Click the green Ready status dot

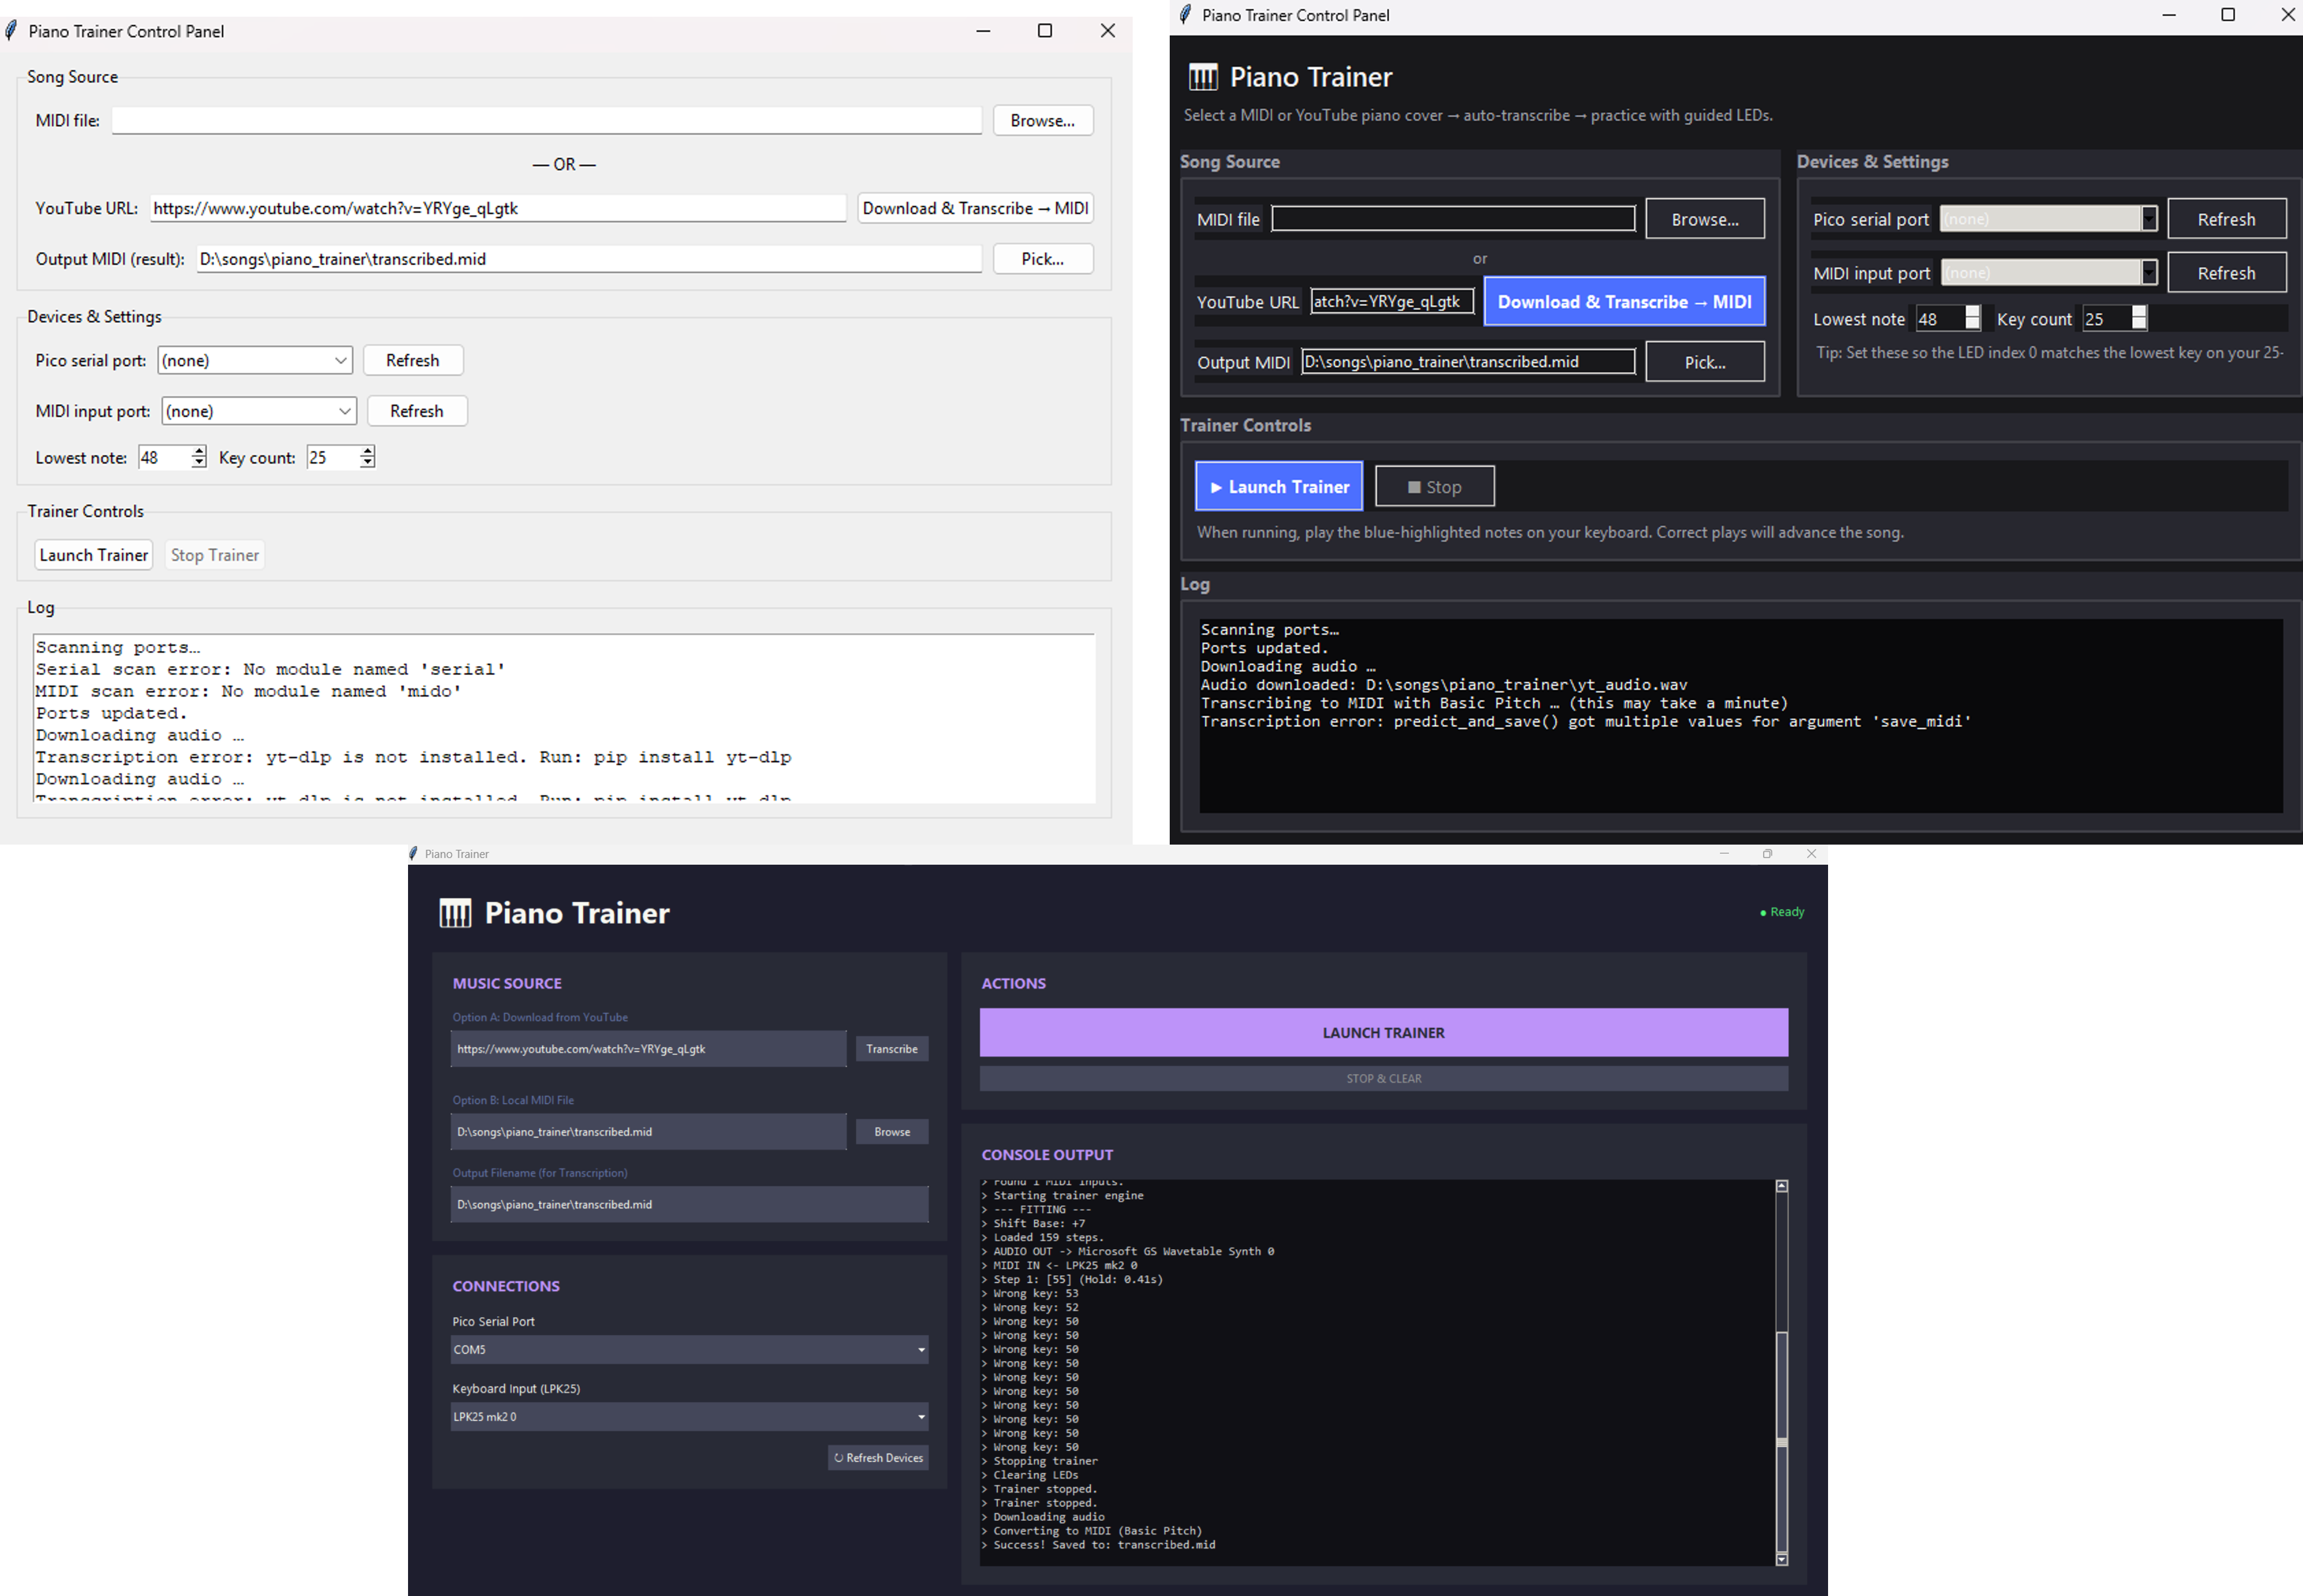1763,912
